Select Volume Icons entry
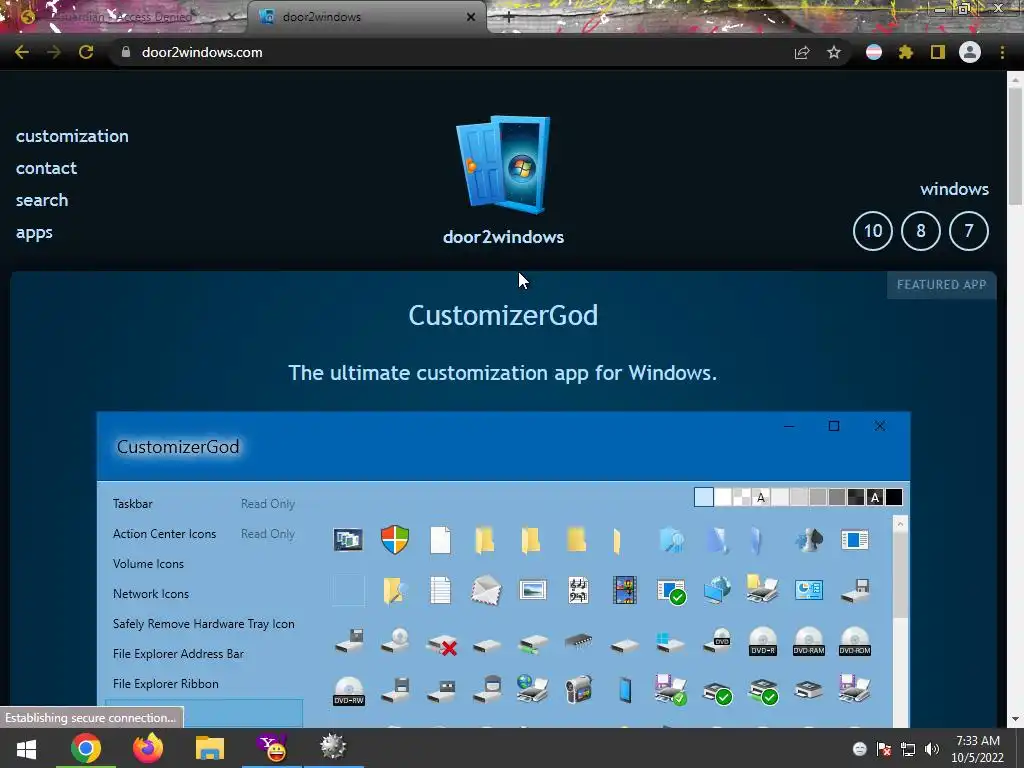1024x768 pixels. pyautogui.click(x=148, y=564)
